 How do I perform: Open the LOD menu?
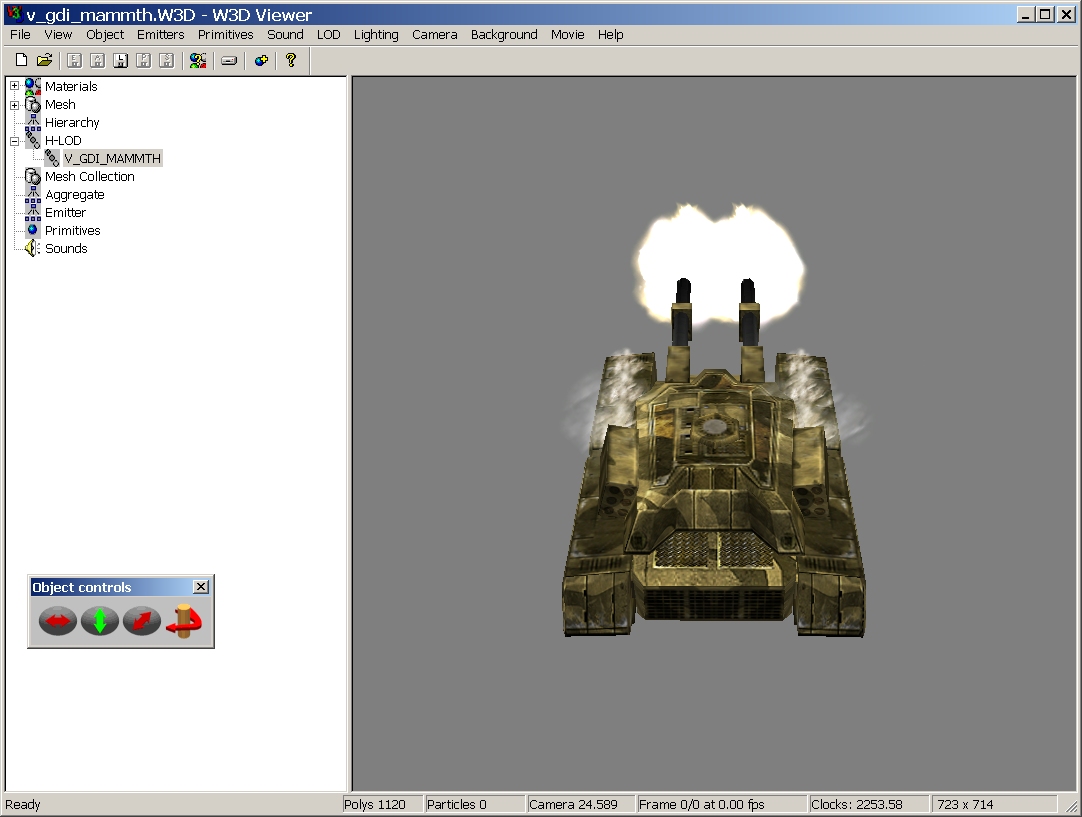point(328,35)
